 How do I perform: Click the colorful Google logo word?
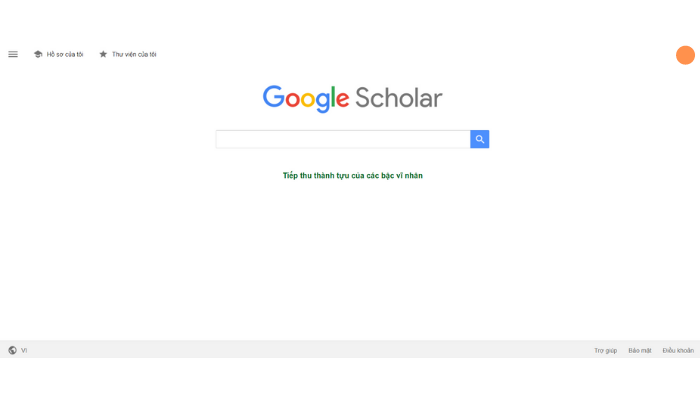tap(306, 99)
